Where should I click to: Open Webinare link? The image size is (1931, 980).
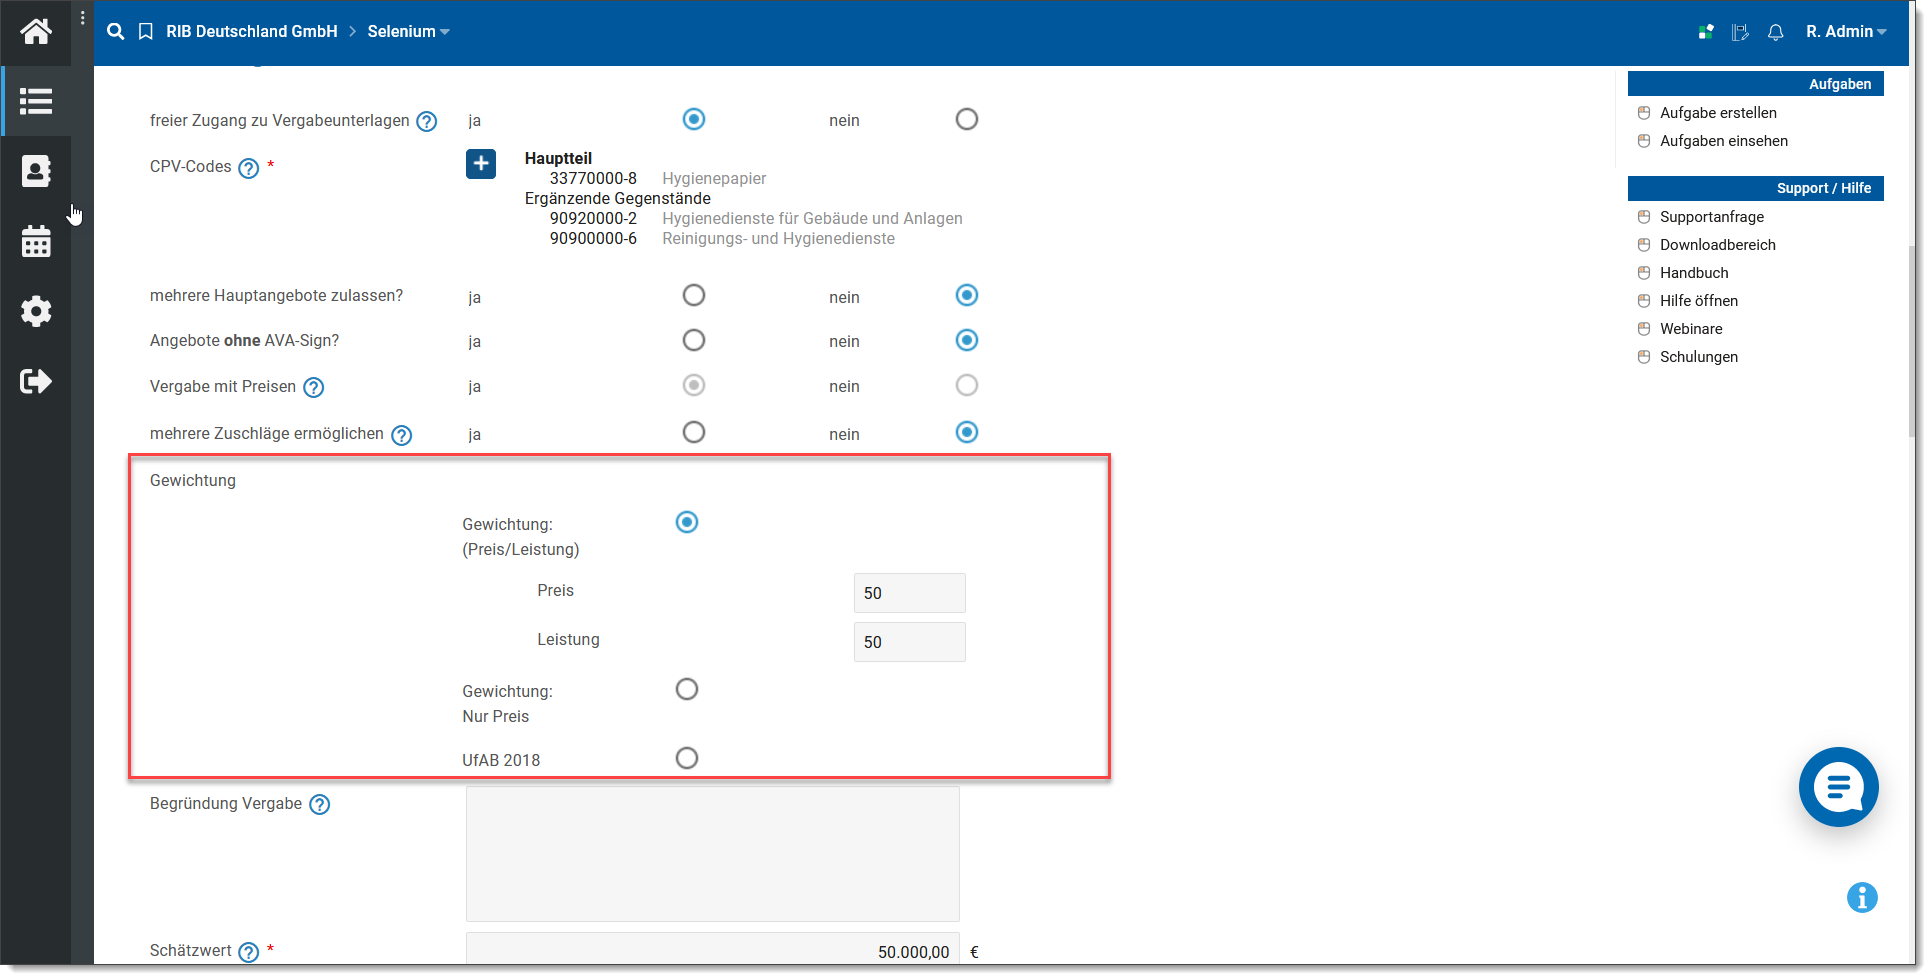pyautogui.click(x=1691, y=329)
